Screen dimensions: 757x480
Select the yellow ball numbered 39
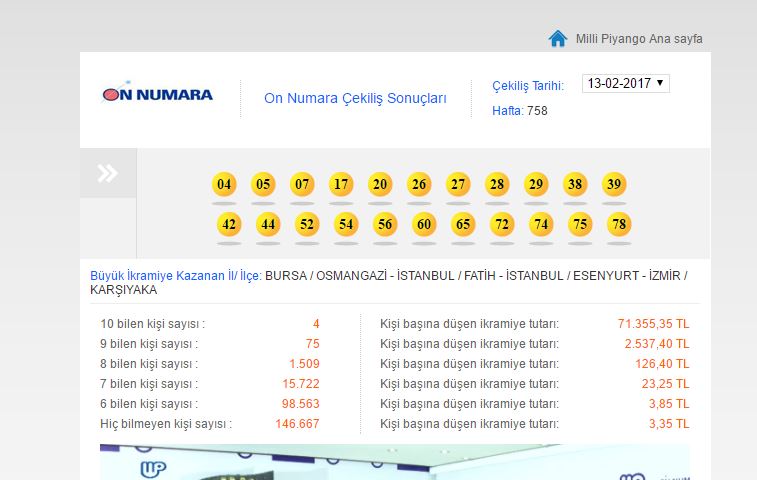coord(614,184)
